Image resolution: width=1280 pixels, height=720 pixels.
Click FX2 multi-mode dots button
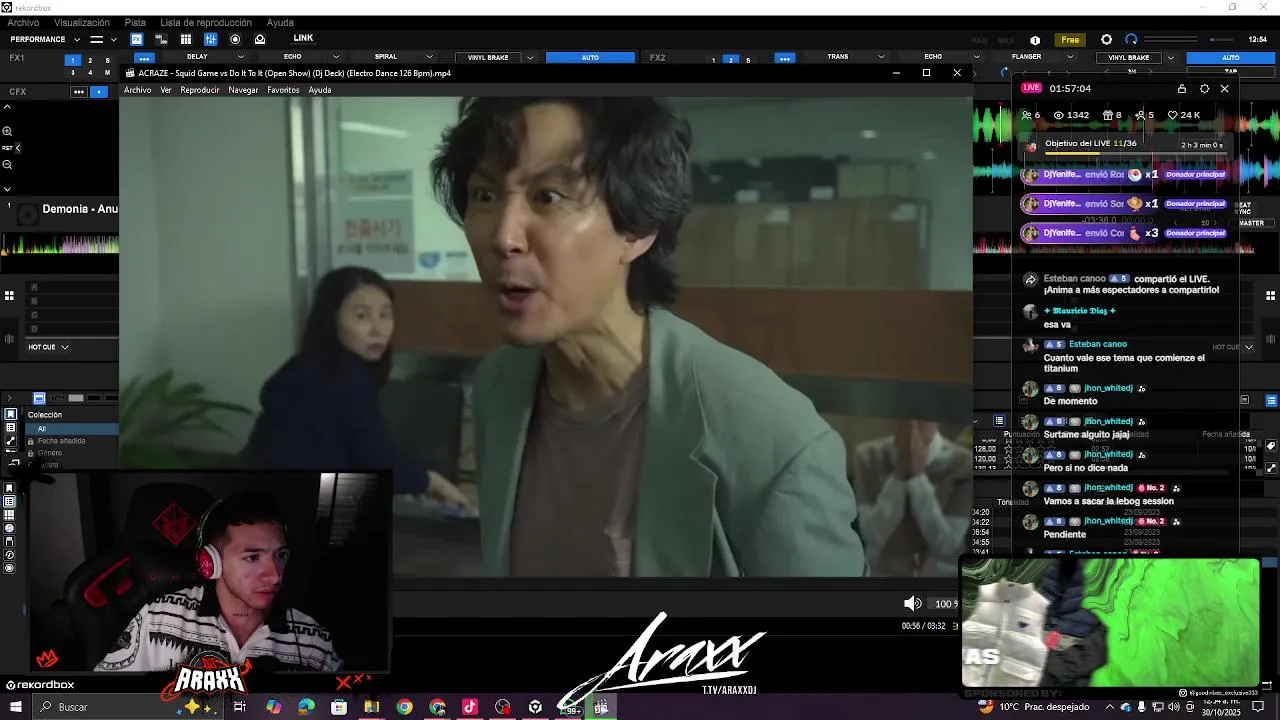point(784,58)
